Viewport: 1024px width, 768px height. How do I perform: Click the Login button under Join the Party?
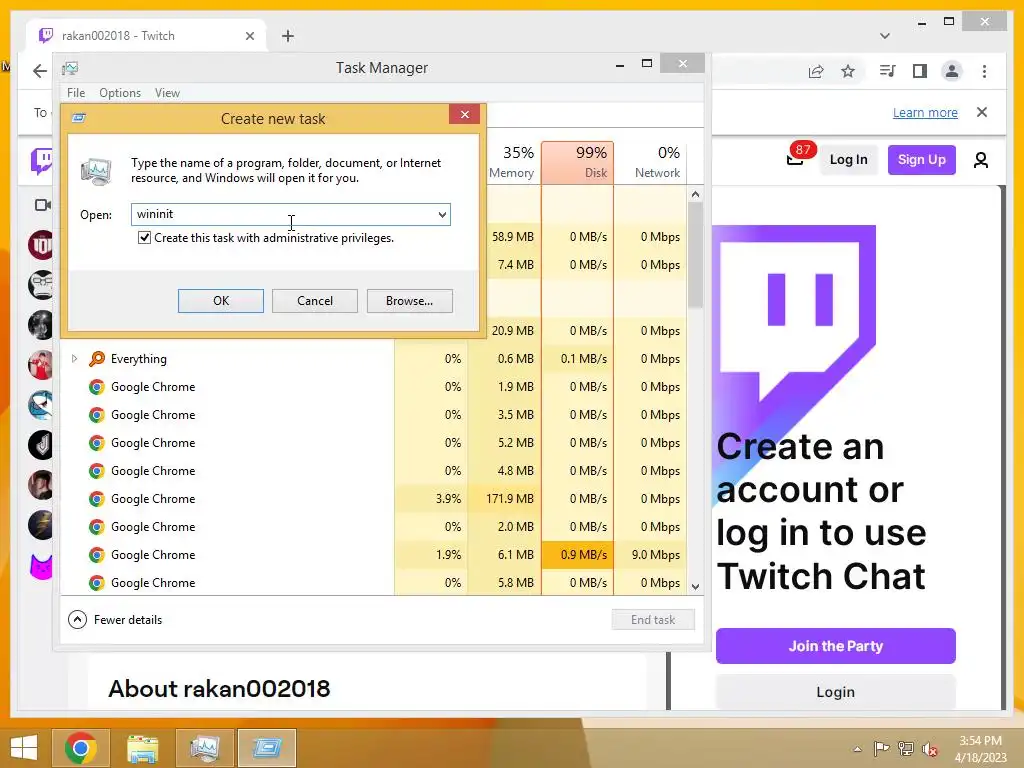click(835, 692)
